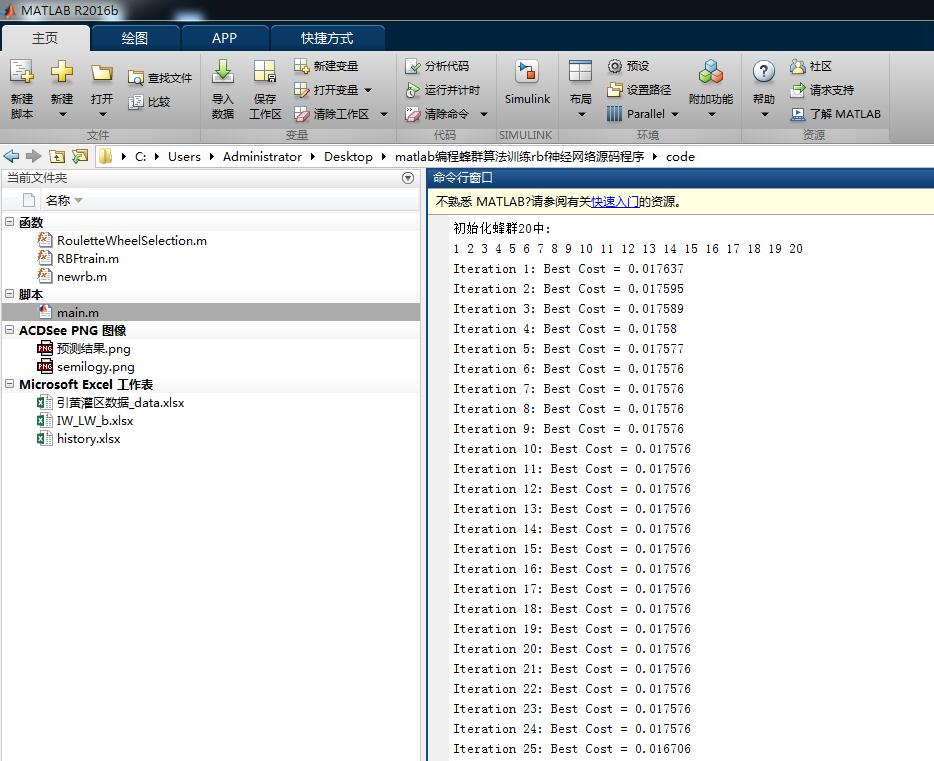Viewport: 934px width, 761px height.
Task: Switch to the 主页 (Home) tab
Action: tap(45, 38)
